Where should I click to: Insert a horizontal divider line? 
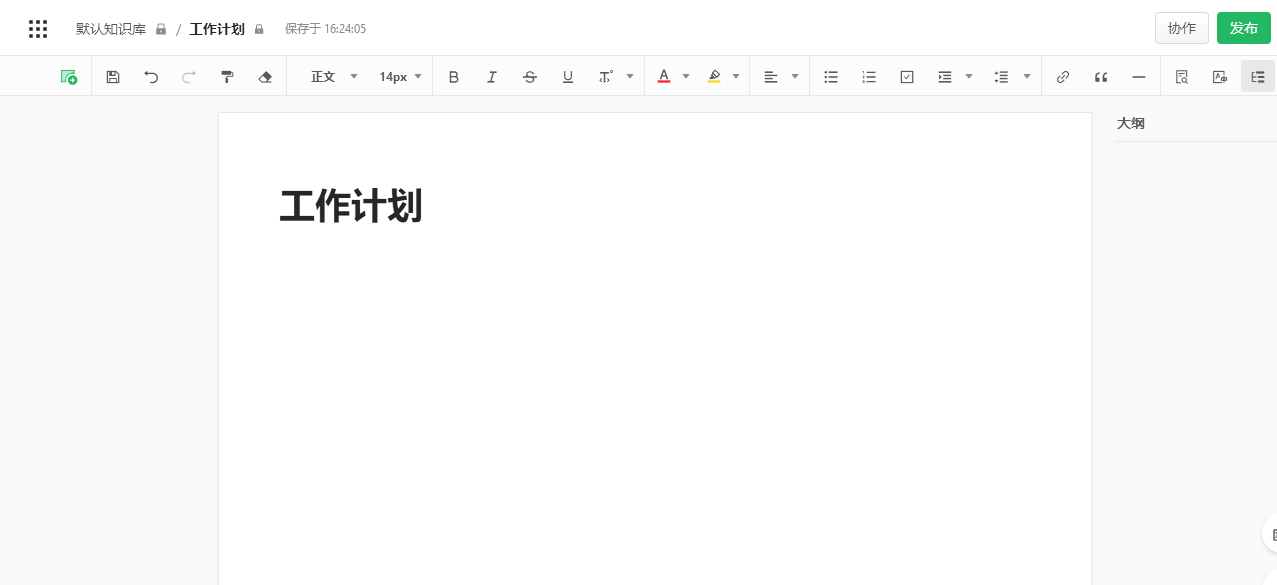coord(1139,76)
